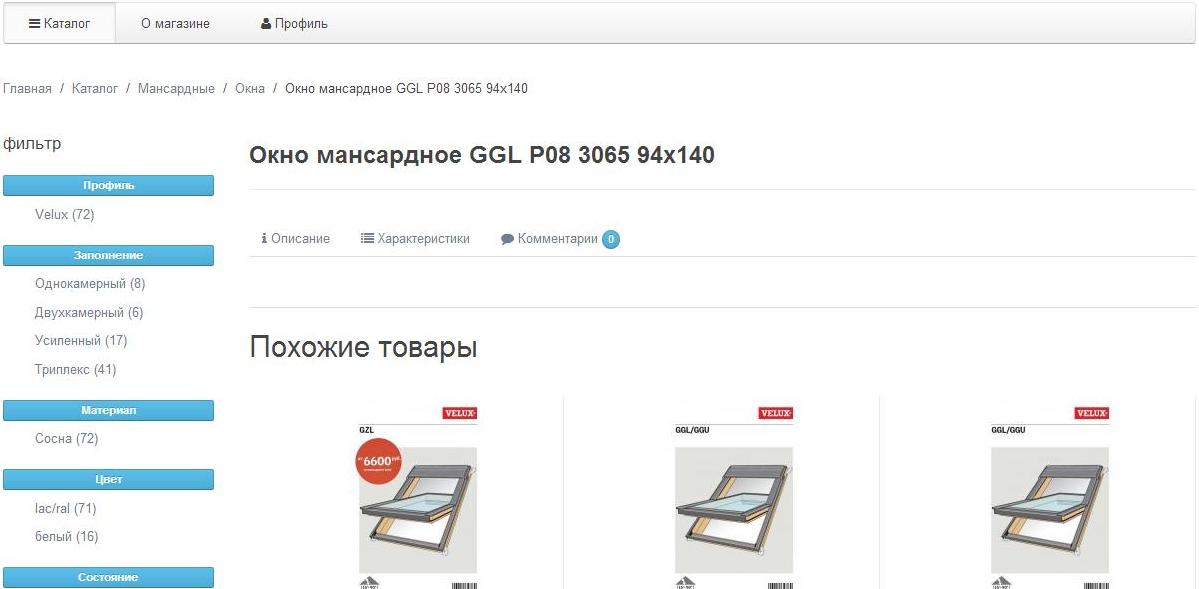1199x589 pixels.
Task: Collapse the Материал filter header
Action: (x=109, y=411)
